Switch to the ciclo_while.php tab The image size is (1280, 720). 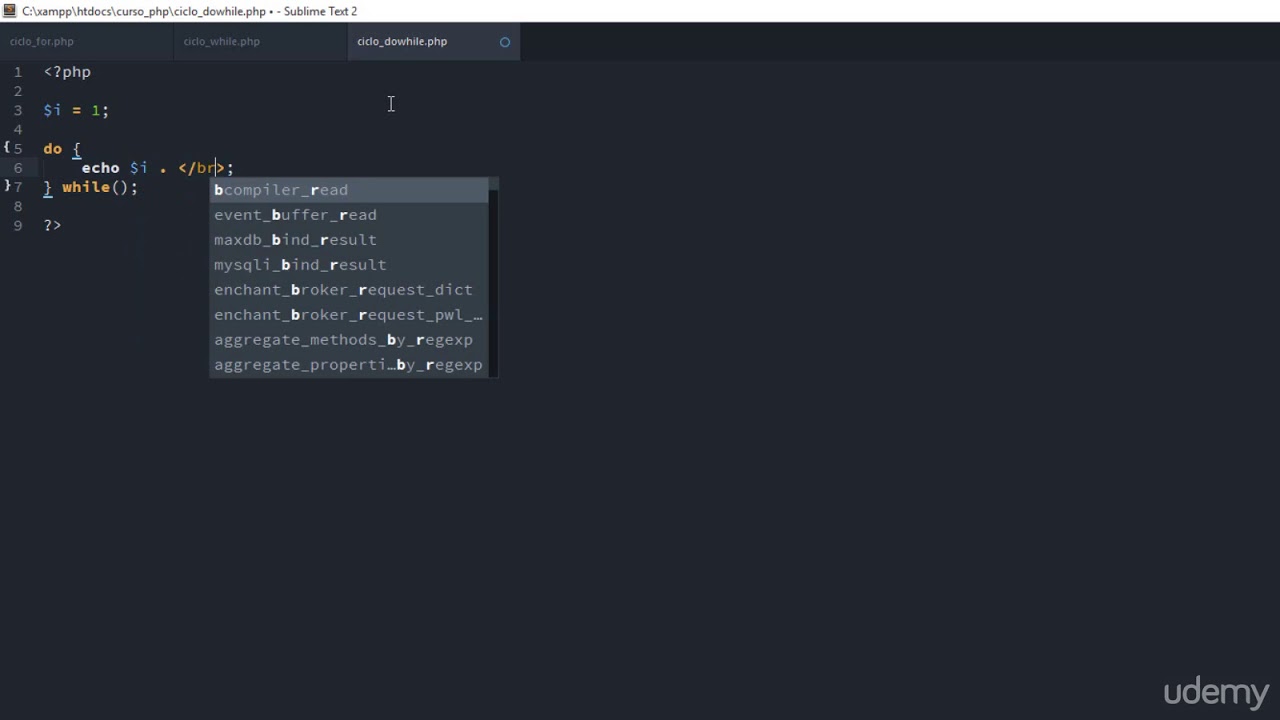coord(221,41)
